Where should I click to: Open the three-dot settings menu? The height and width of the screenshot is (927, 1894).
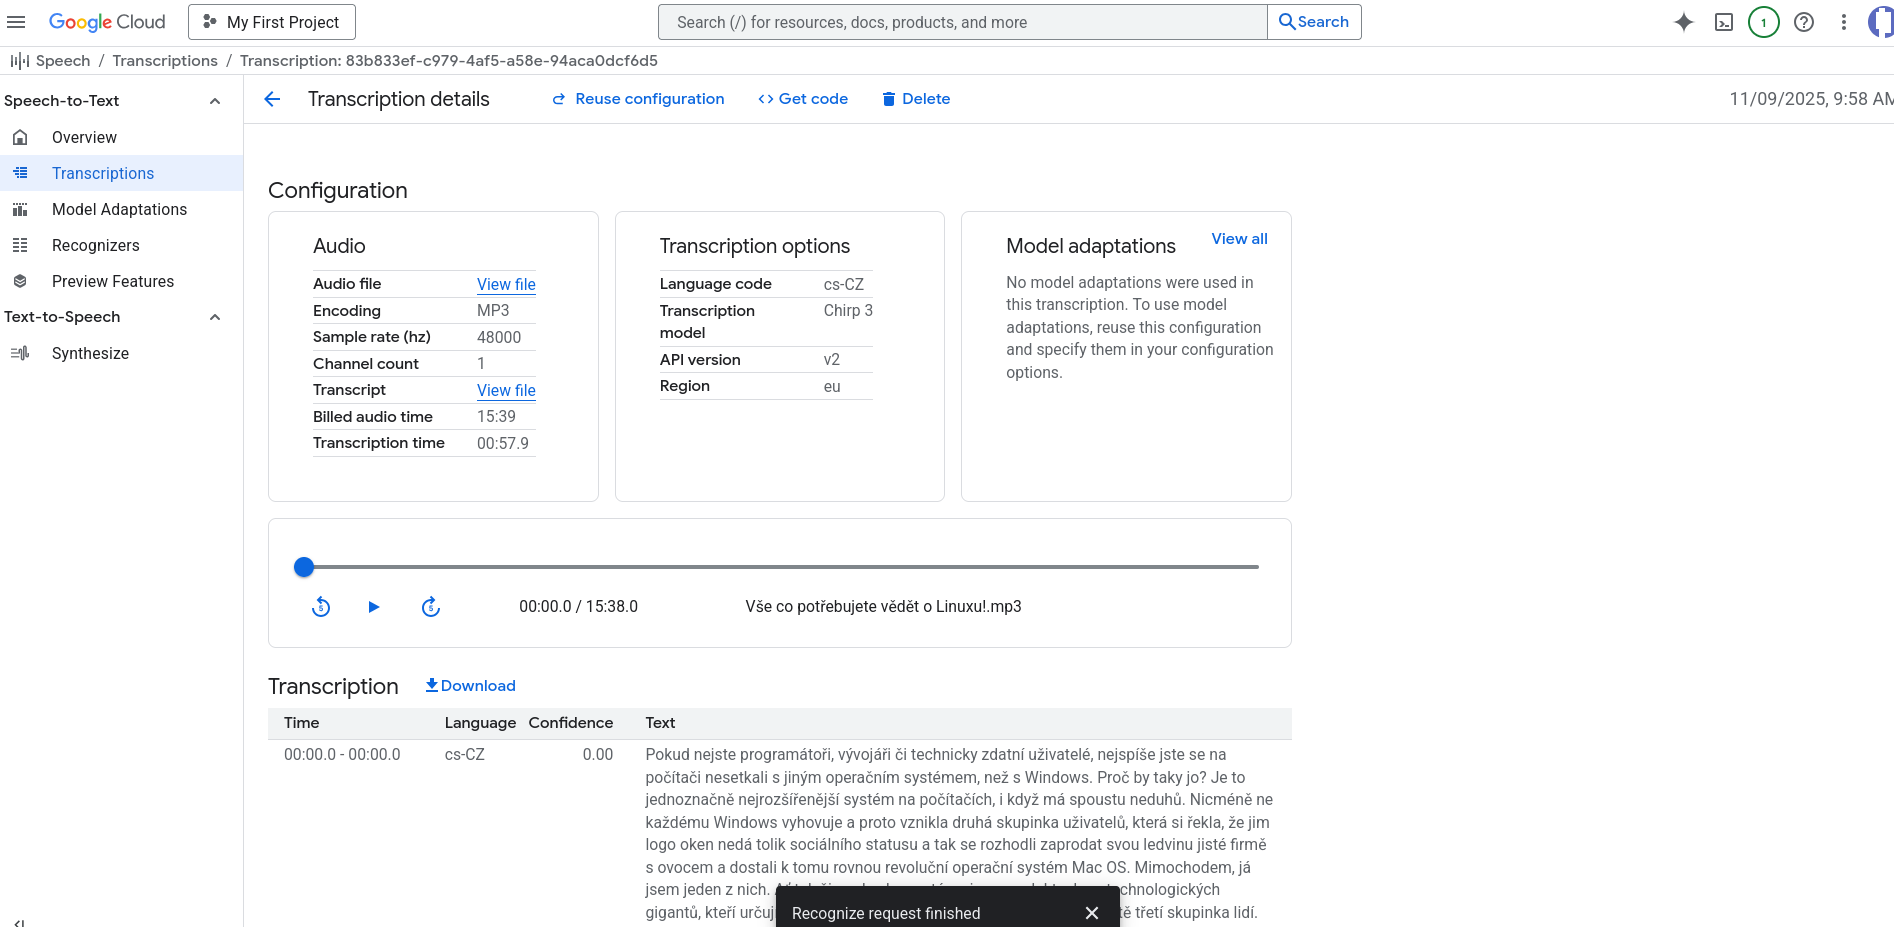pyautogui.click(x=1844, y=22)
